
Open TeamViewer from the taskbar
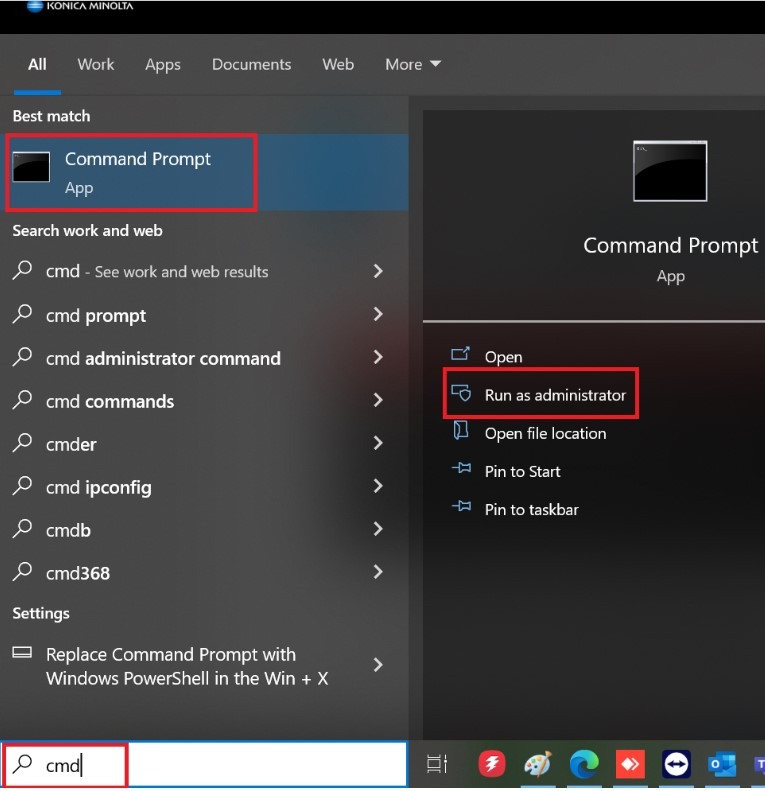675,765
